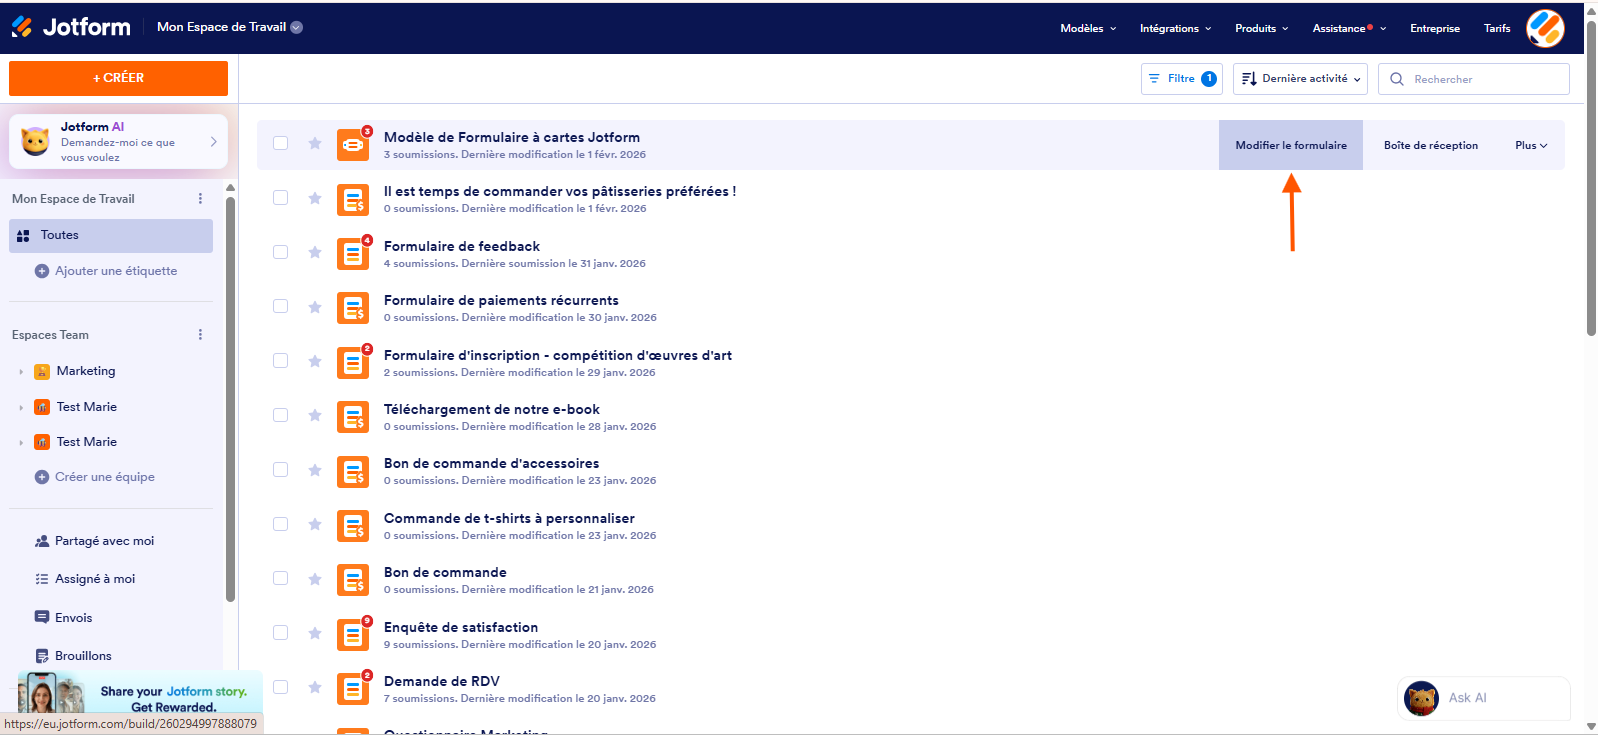Open Partagé avec moi section
Viewport: 1598px width, 735px height.
104,541
